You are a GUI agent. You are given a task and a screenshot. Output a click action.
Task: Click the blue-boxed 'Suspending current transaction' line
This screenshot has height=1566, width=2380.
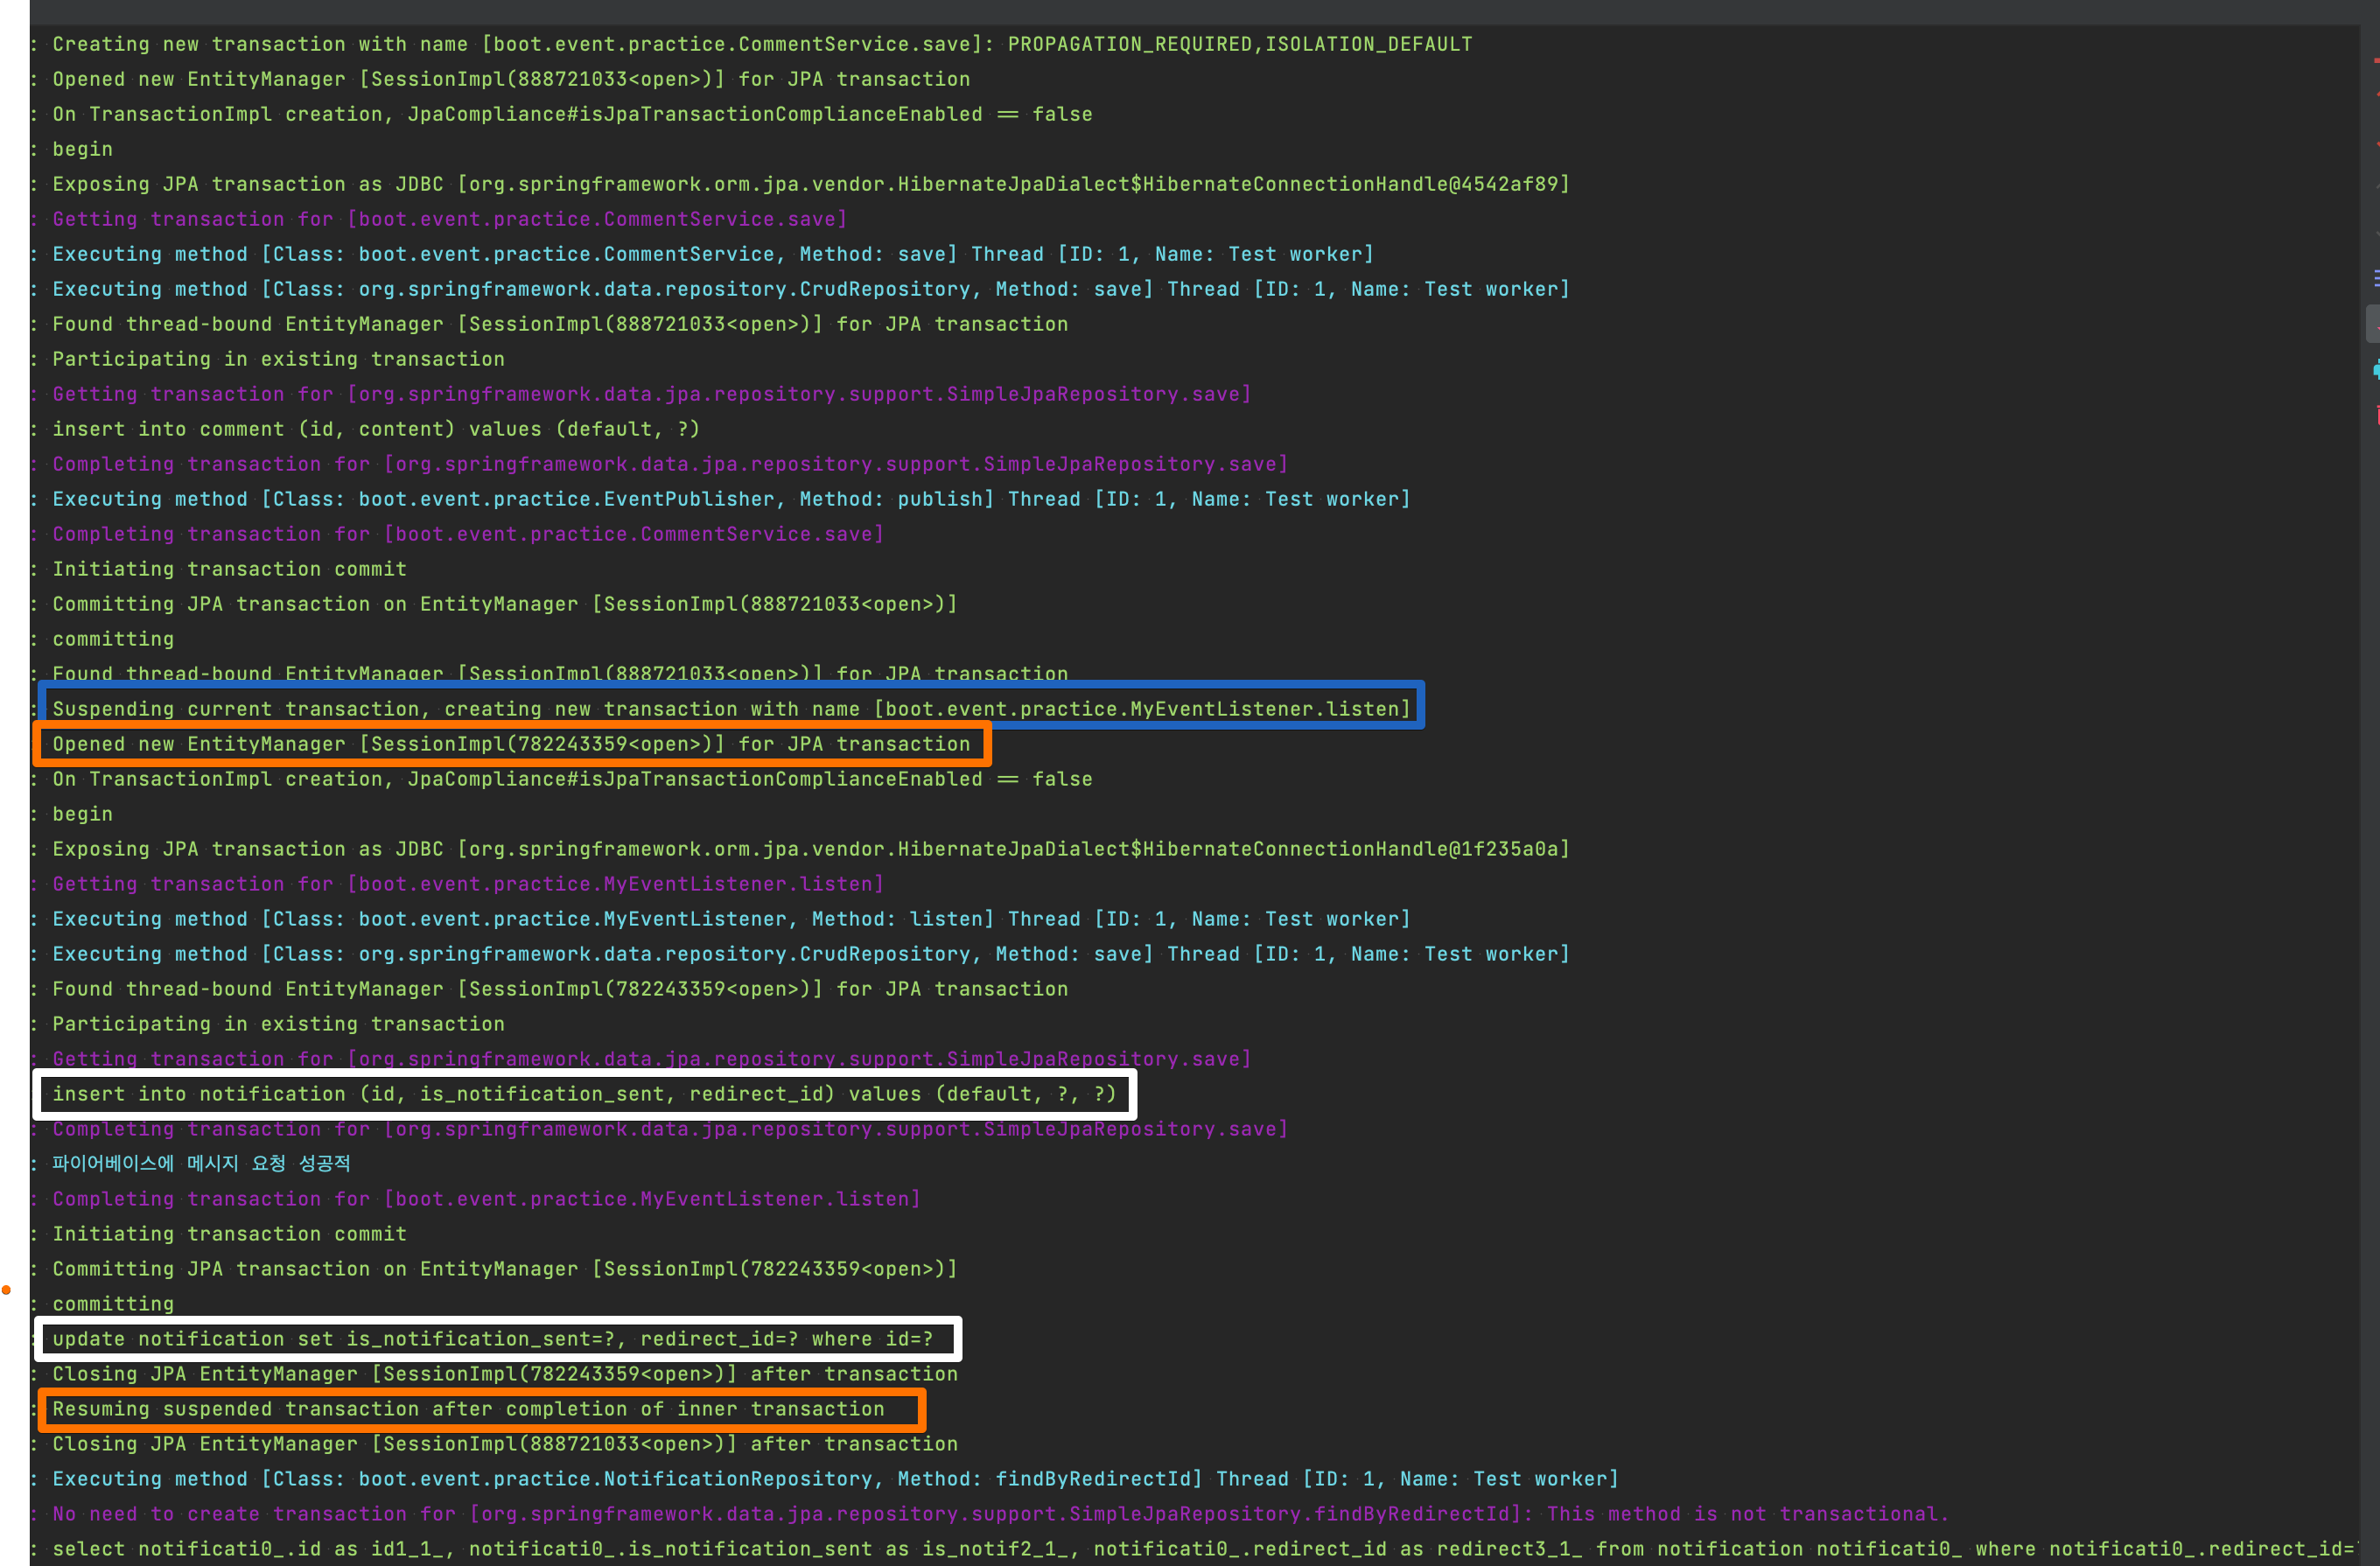point(730,709)
